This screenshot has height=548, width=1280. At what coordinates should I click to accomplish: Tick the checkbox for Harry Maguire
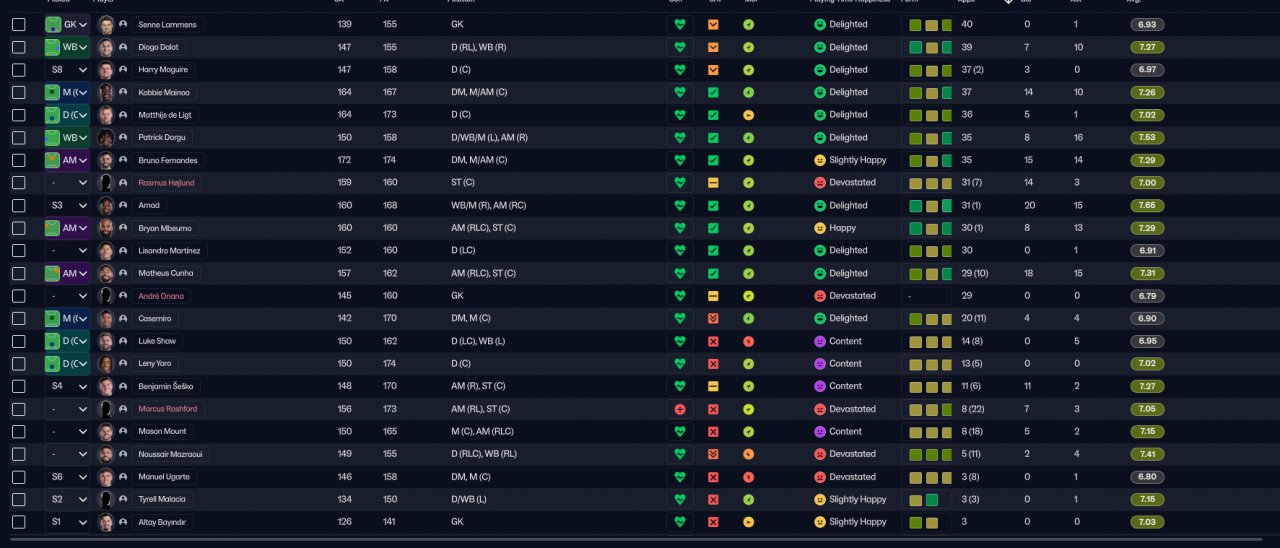(x=19, y=70)
